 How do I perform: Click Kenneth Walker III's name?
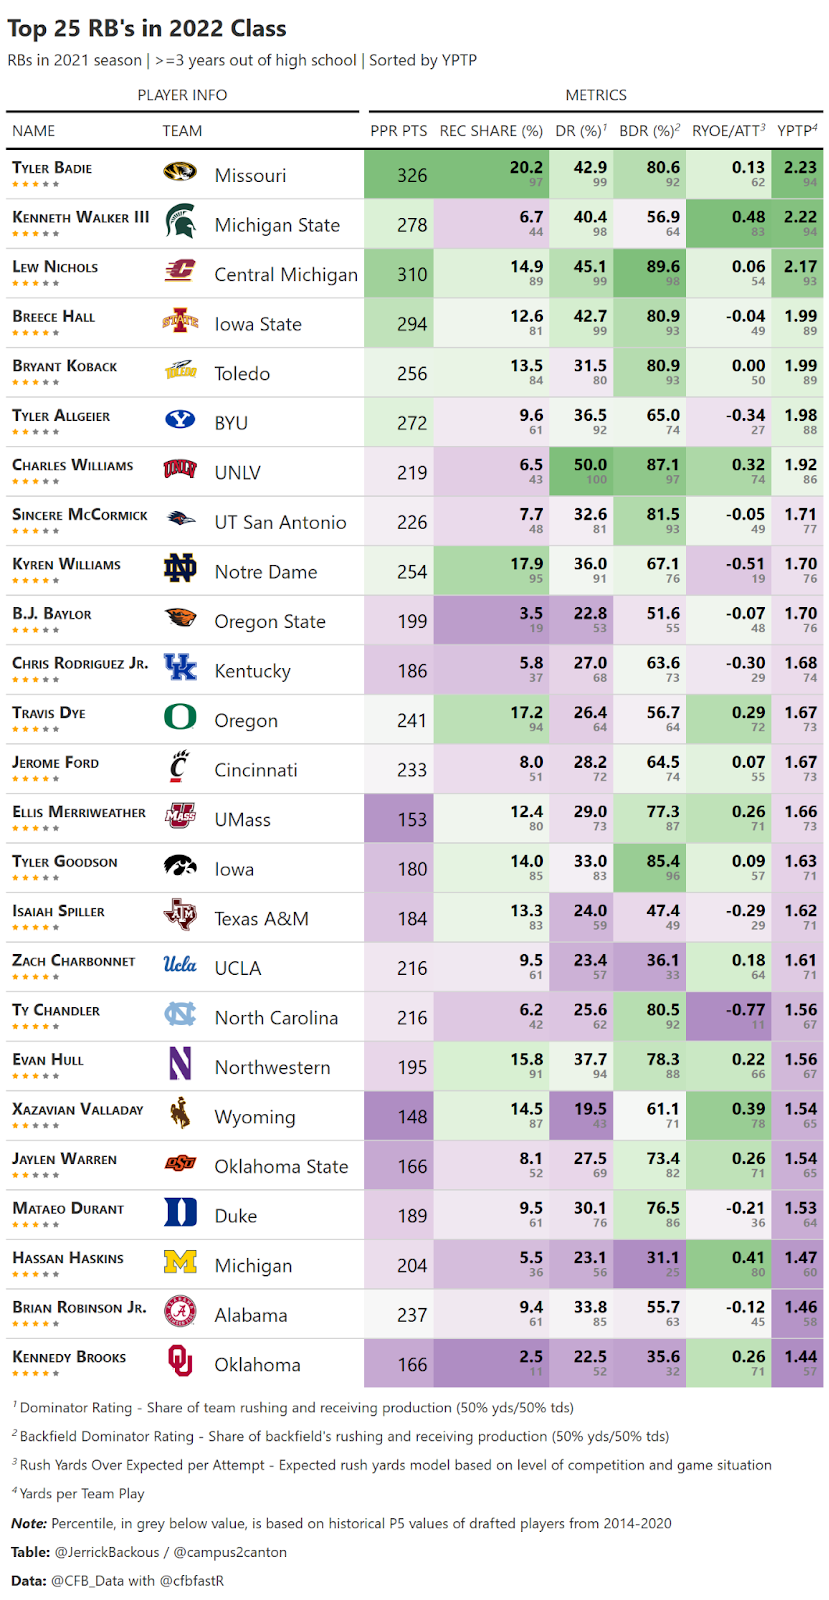81,217
